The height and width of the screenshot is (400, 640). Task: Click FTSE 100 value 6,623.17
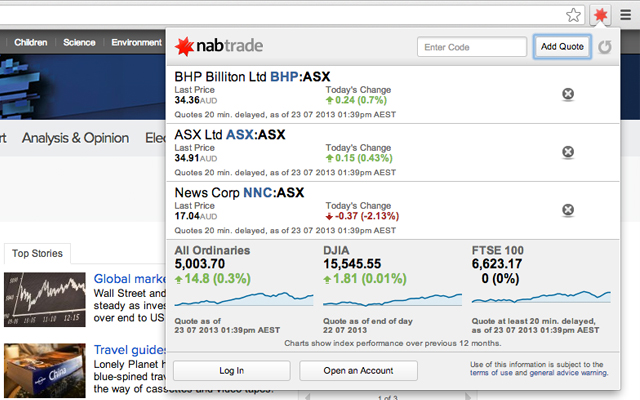click(x=497, y=264)
